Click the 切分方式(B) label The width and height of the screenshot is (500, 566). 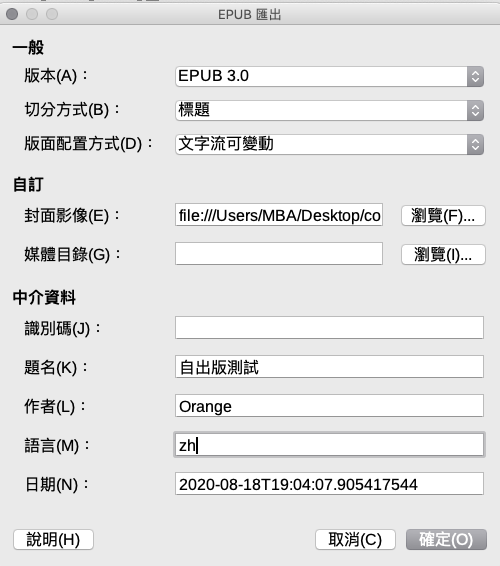72,110
